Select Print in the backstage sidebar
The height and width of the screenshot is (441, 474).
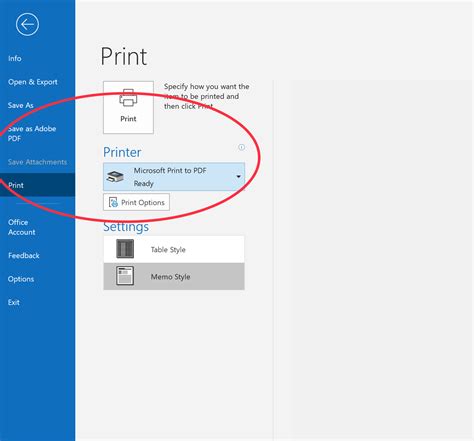37,185
